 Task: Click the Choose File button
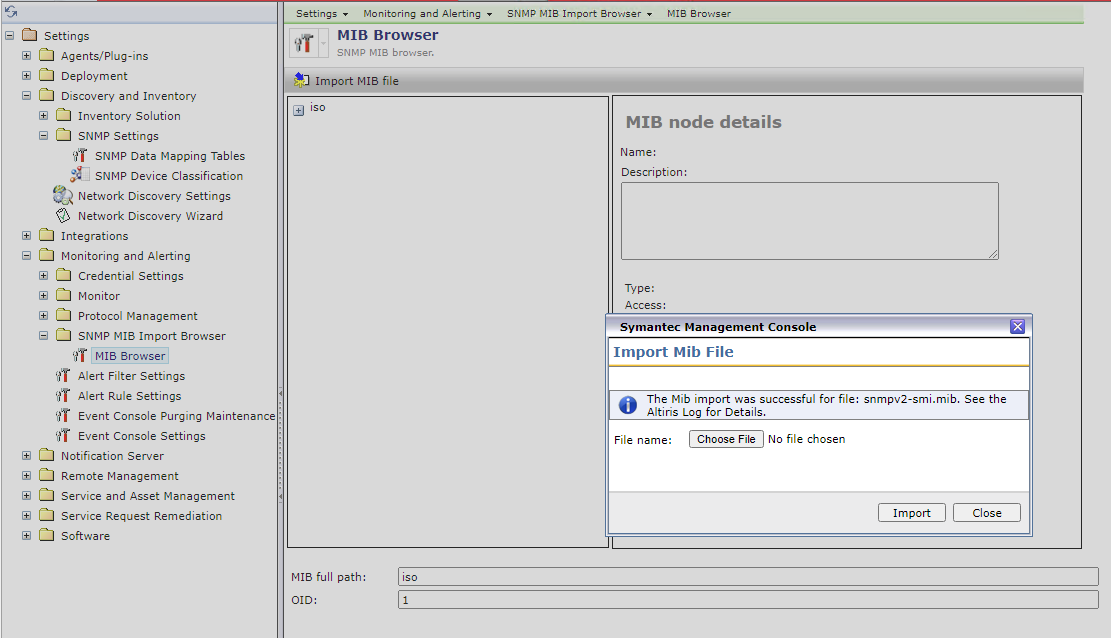(x=726, y=439)
